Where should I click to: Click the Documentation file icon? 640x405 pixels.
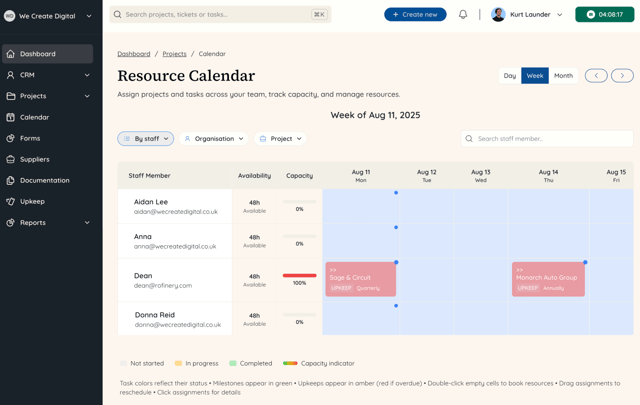(11, 180)
